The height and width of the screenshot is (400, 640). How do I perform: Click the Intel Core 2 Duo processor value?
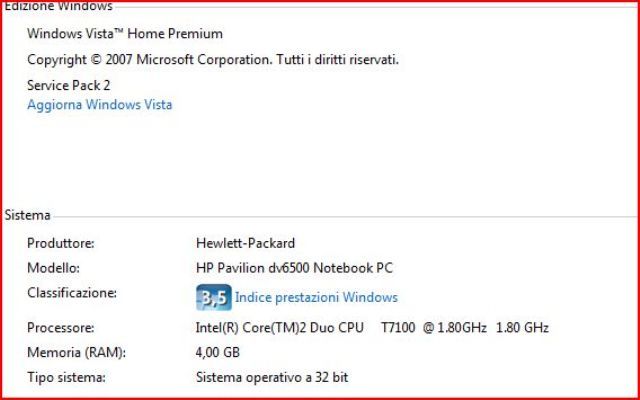tap(280, 327)
